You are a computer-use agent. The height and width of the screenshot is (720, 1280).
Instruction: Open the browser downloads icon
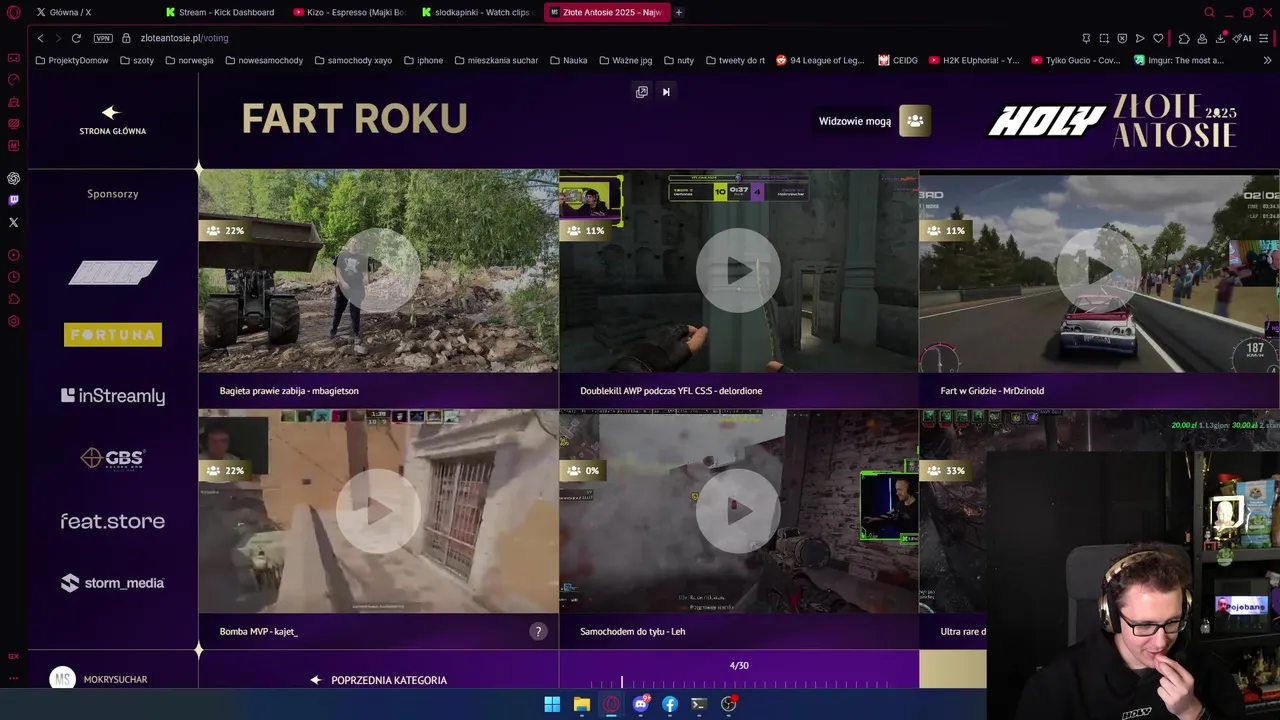click(x=1221, y=38)
